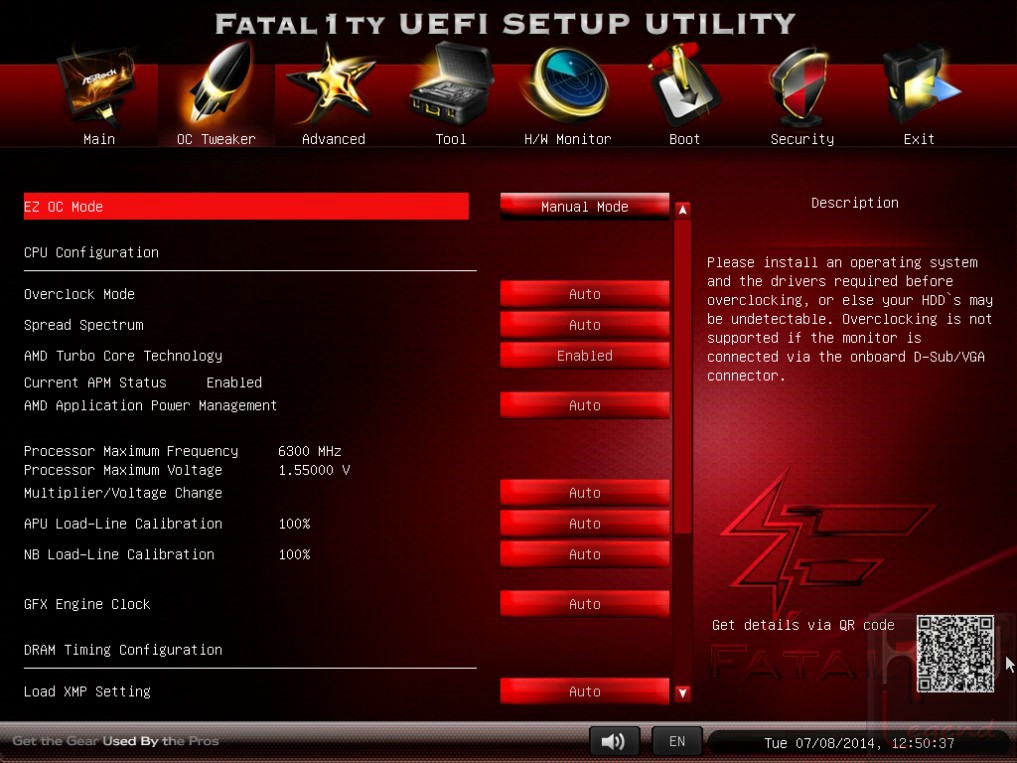Image resolution: width=1017 pixels, height=763 pixels.
Task: Open the Boot joystick icon
Action: (684, 86)
